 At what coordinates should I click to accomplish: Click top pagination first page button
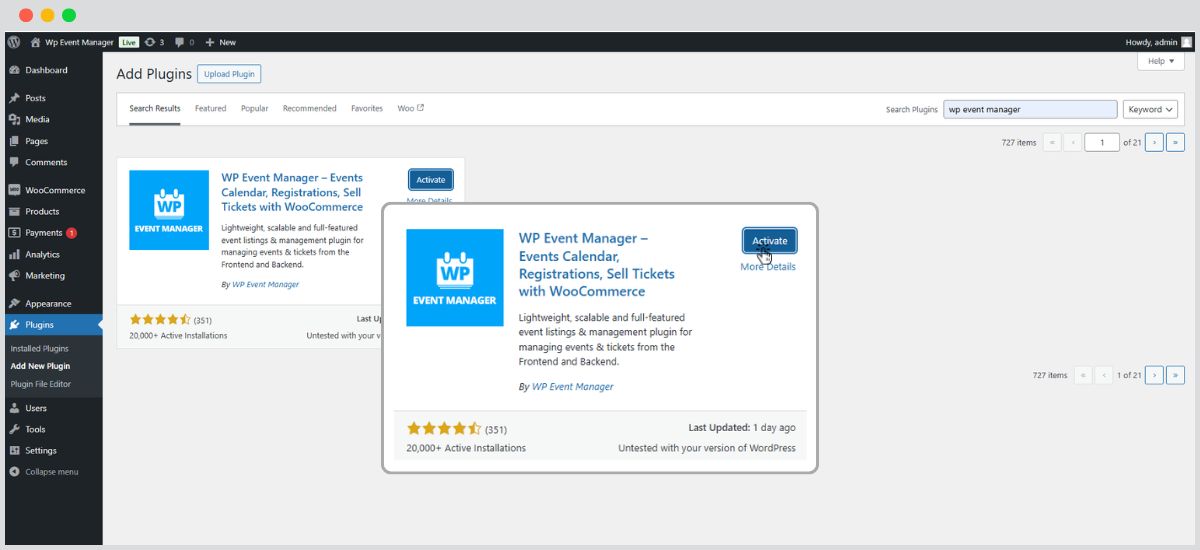click(1052, 142)
